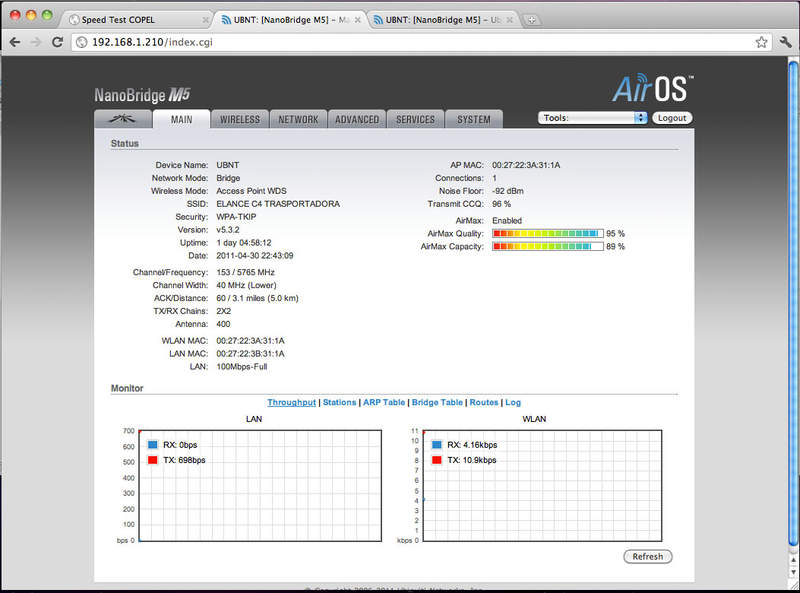Click the Wireless Mode value Access Point WDS
The image size is (800, 593).
pos(252,191)
